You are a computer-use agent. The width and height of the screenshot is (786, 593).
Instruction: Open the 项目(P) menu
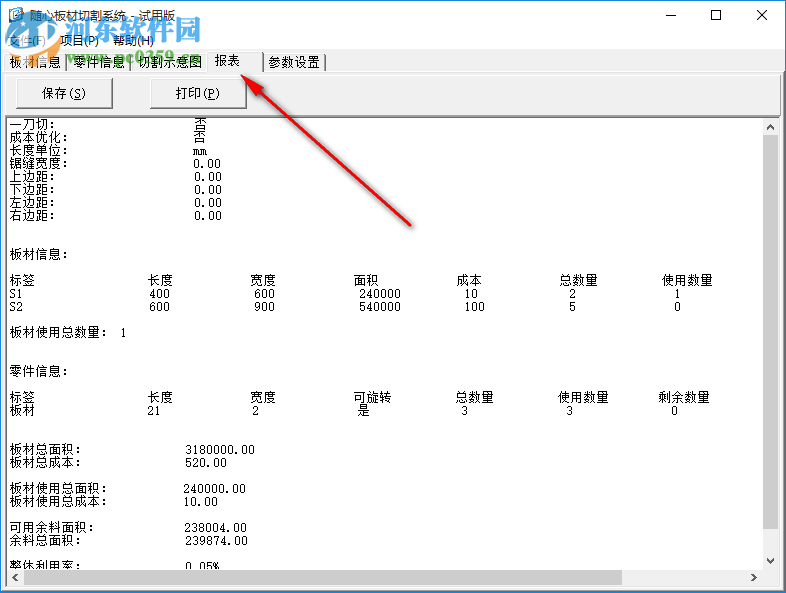click(79, 41)
